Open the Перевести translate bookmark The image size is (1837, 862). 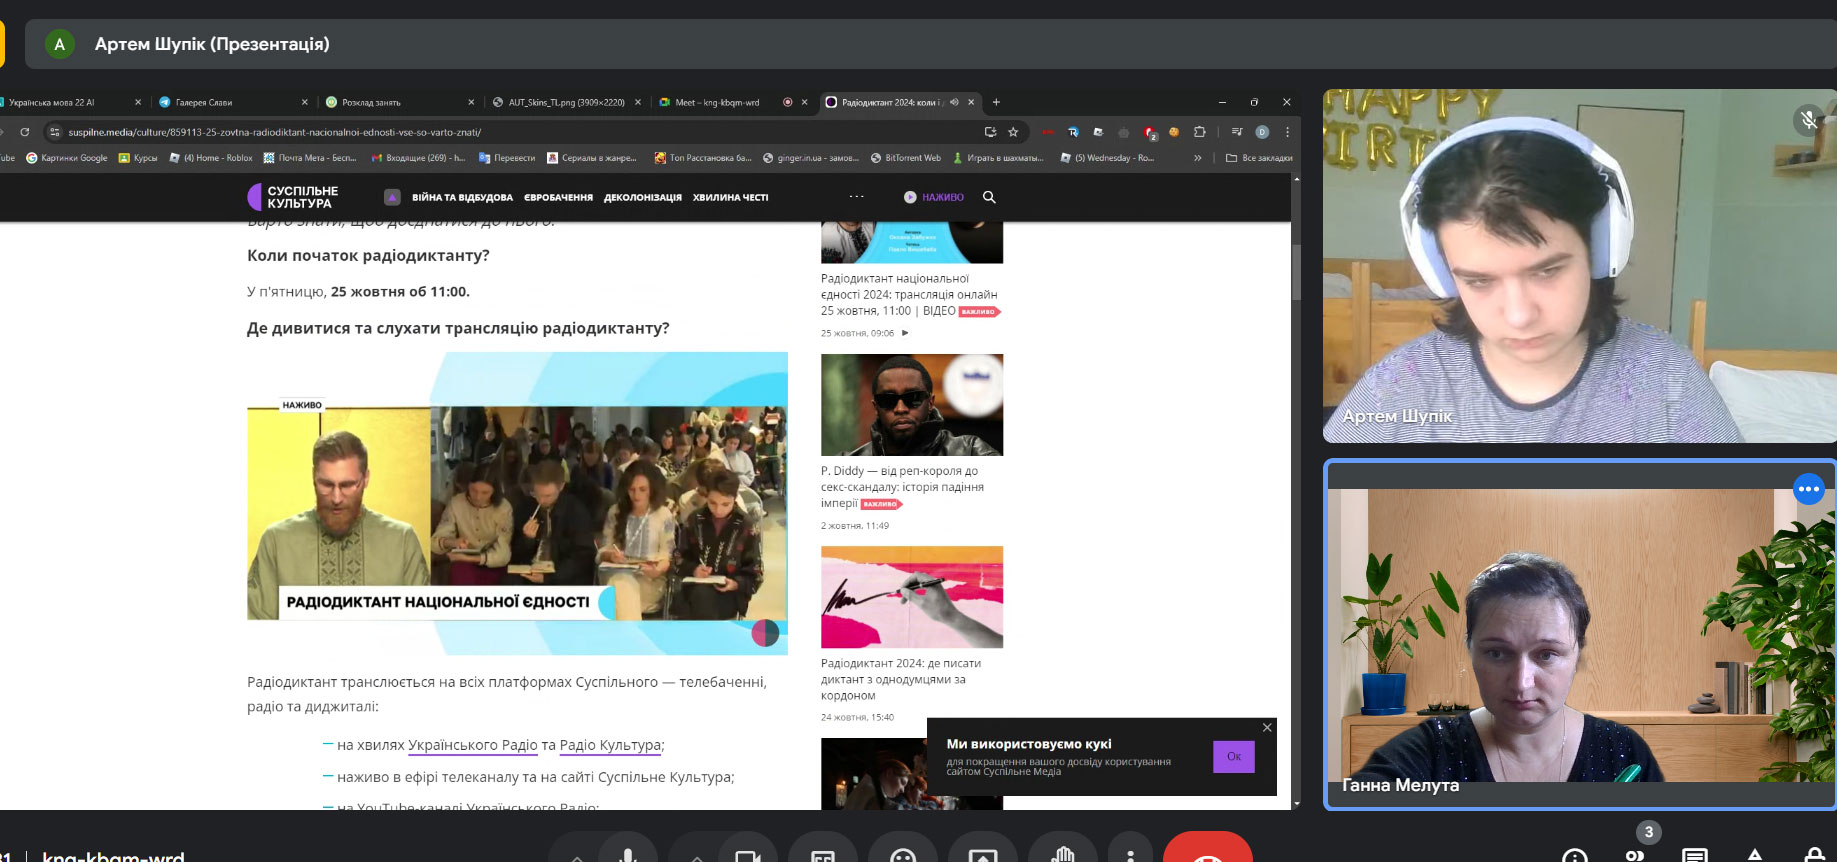pos(507,158)
